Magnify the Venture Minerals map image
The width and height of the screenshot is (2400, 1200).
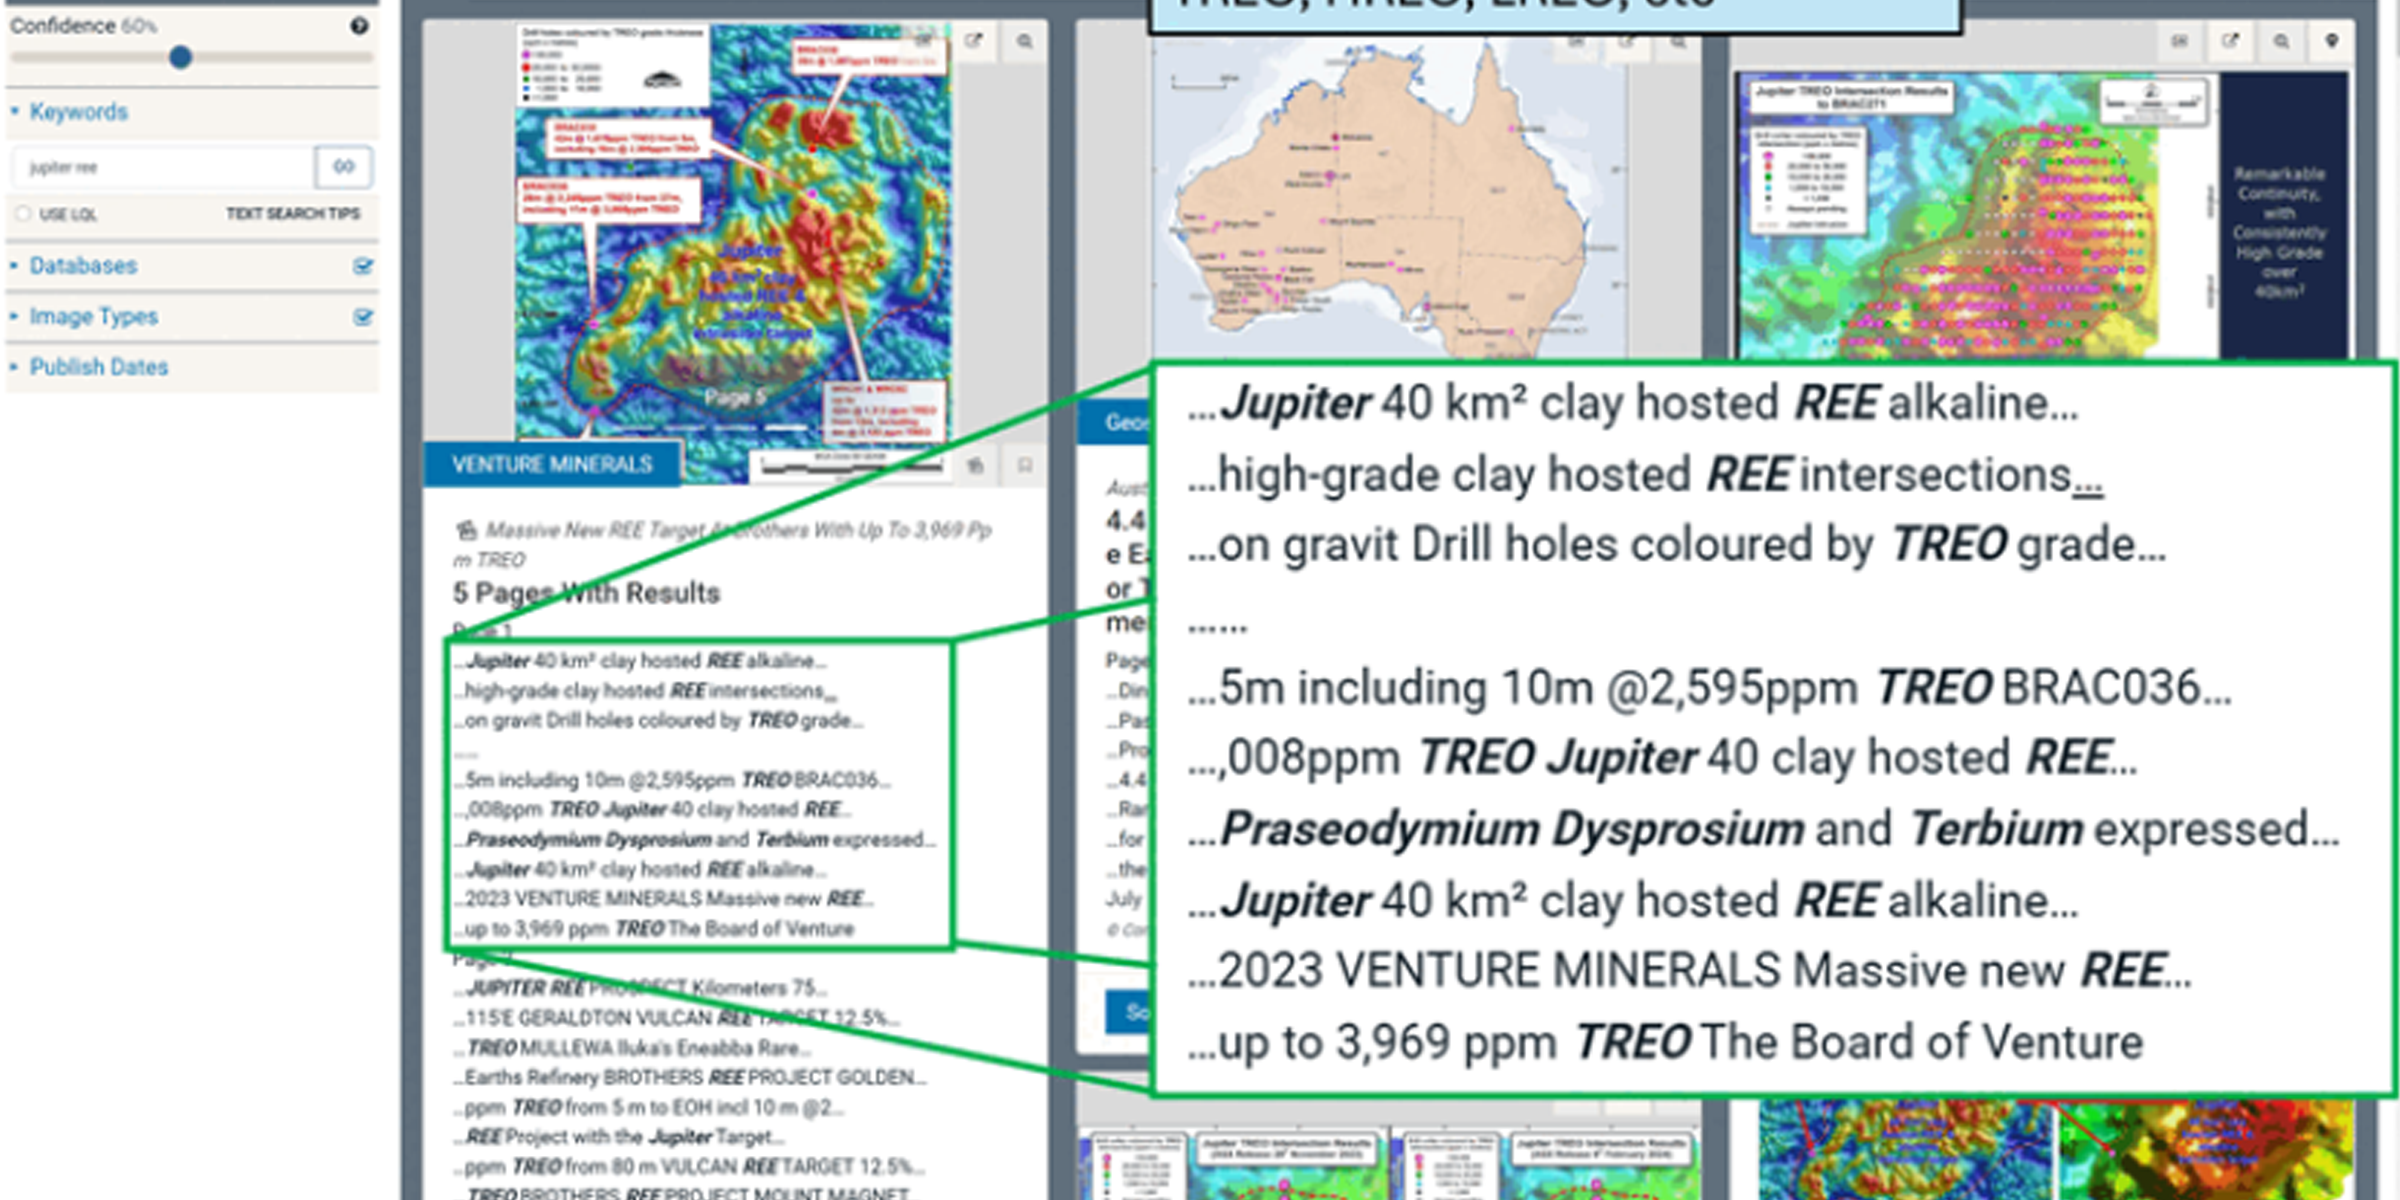pyautogui.click(x=1025, y=41)
